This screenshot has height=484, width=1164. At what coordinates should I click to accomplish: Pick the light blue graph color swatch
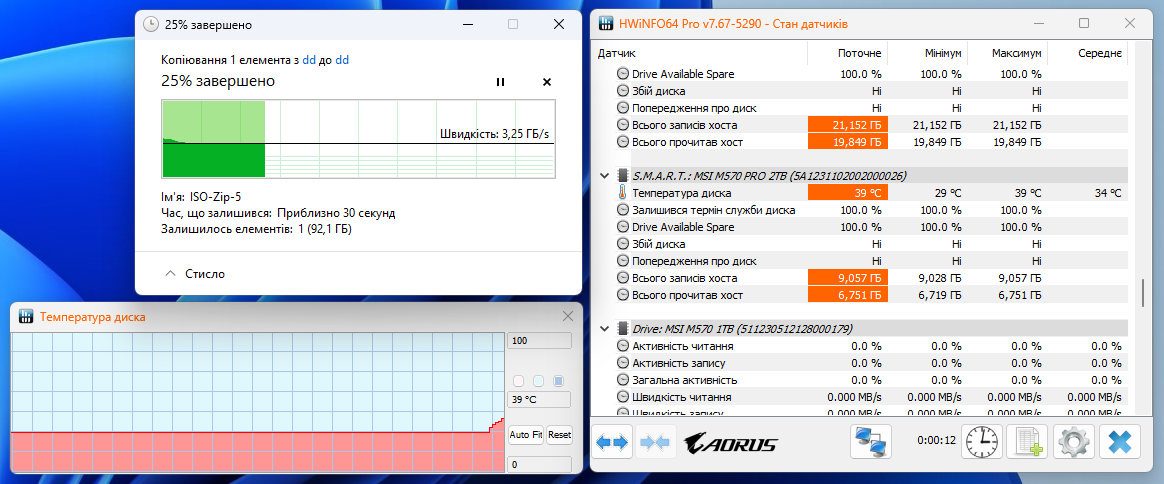pyautogui.click(x=538, y=381)
